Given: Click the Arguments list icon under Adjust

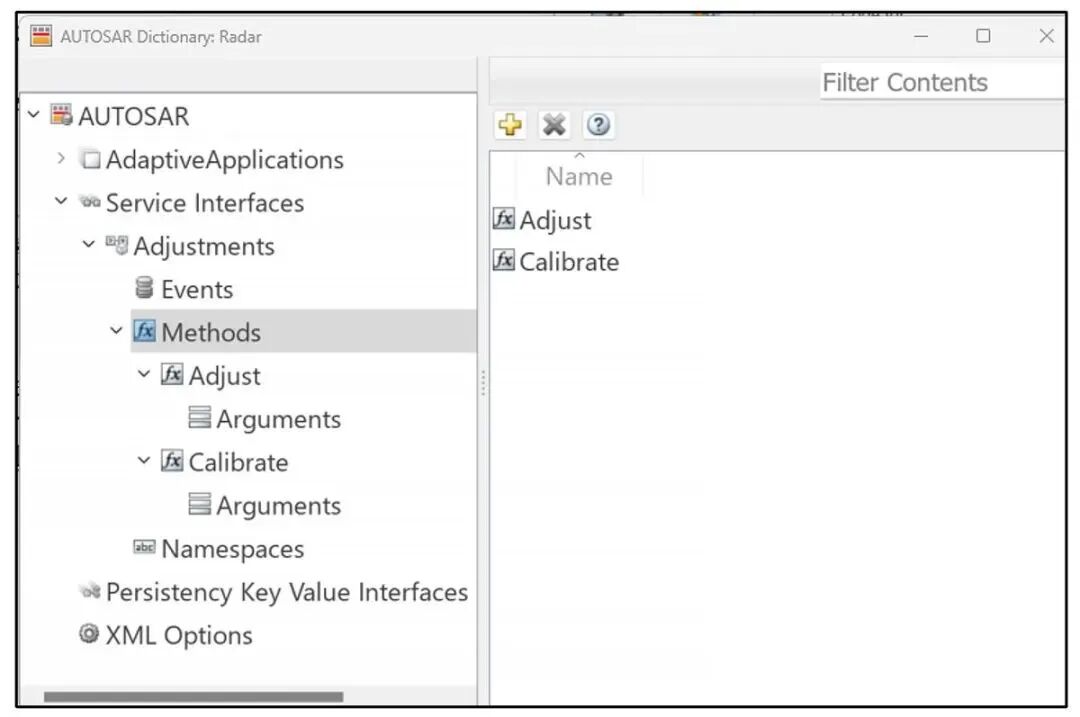Looking at the screenshot, I should pyautogui.click(x=199, y=417).
